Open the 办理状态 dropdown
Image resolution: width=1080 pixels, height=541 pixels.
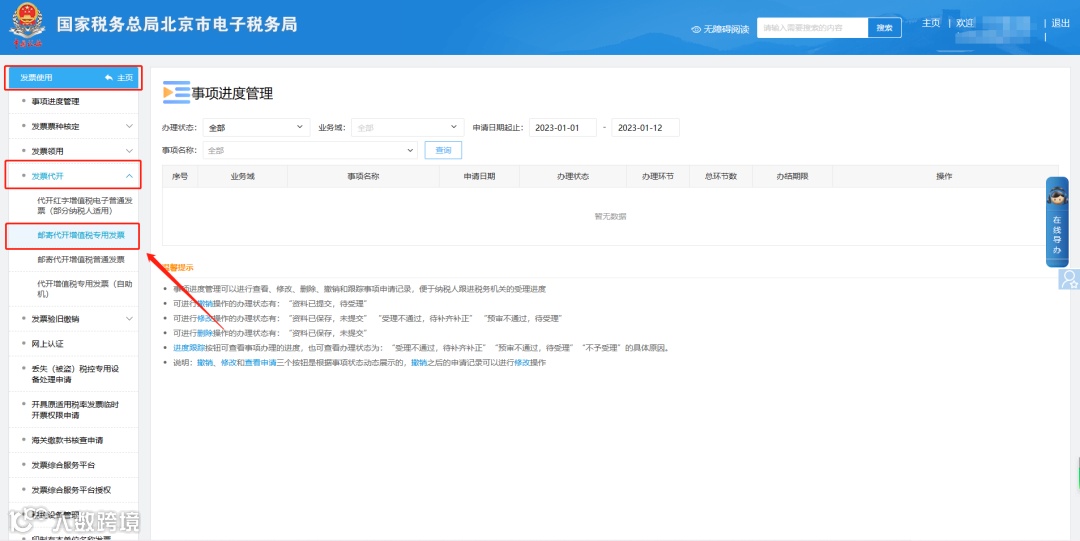tap(256, 127)
